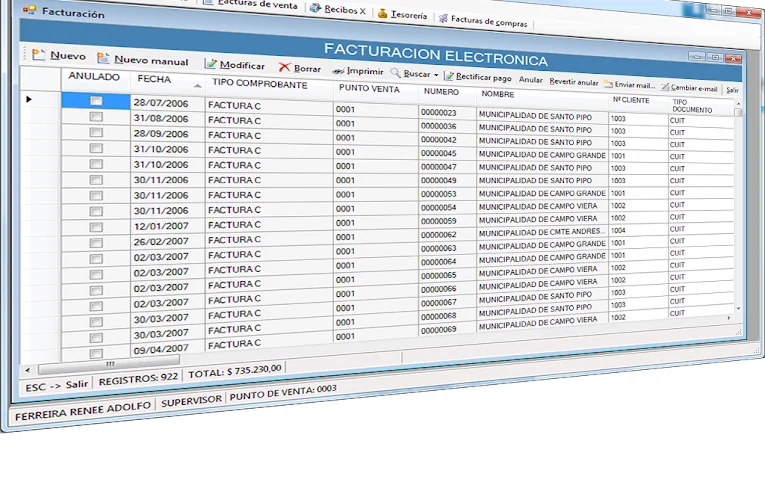765x500 pixels.
Task: Click the Enviar mail button
Action: [x=629, y=84]
